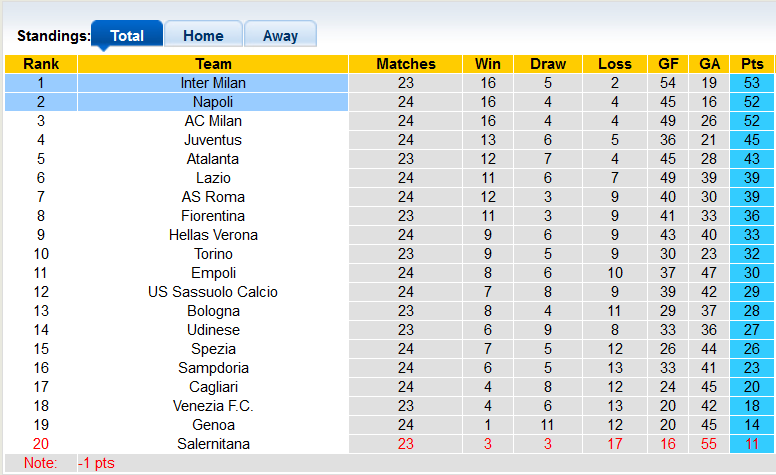This screenshot has width=776, height=475.
Task: Click the Matches column header
Action: (406, 64)
